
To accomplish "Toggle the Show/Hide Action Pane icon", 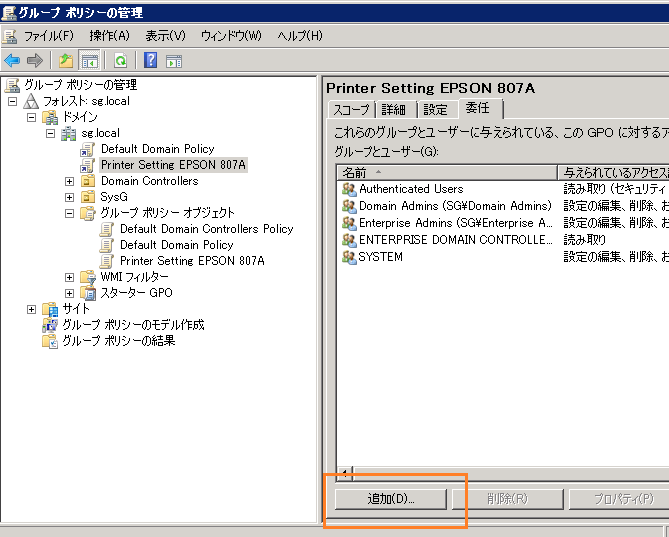I will click(x=174, y=61).
